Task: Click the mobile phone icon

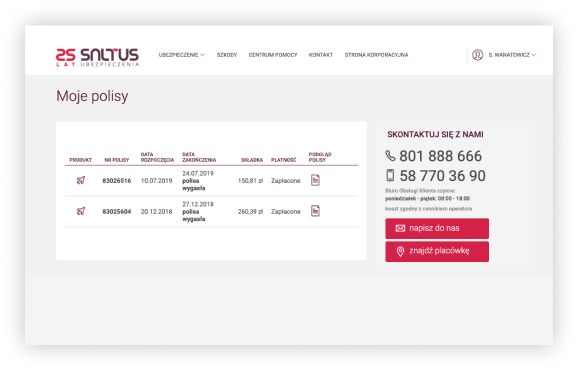Action: 390,175
